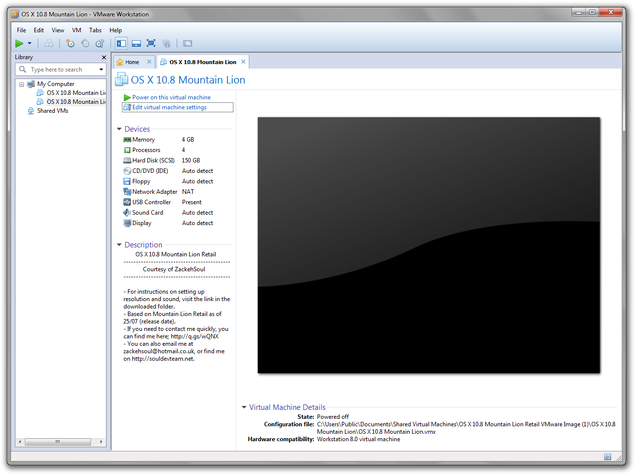Click the USB Controller device icon

127,202
